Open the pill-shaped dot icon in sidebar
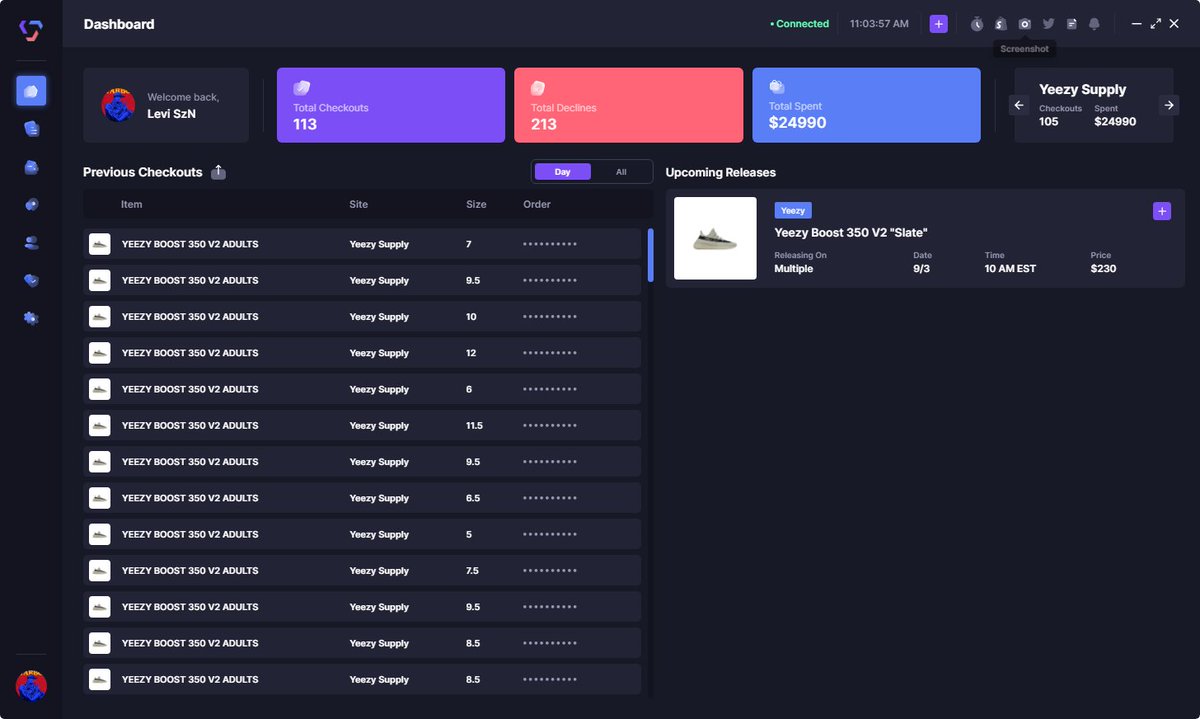The width and height of the screenshot is (1200, 719). click(31, 204)
